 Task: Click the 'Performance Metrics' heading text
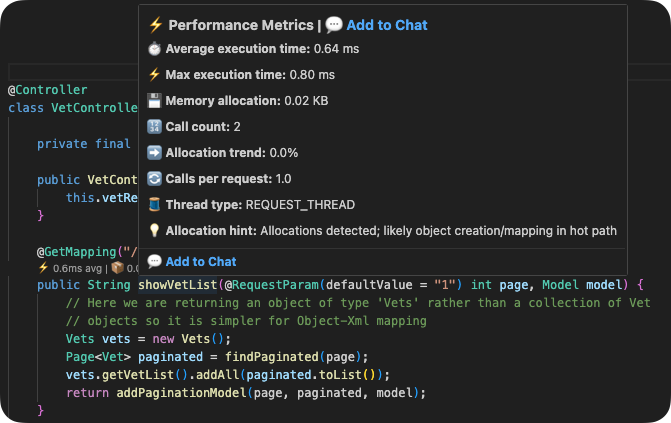(x=241, y=25)
